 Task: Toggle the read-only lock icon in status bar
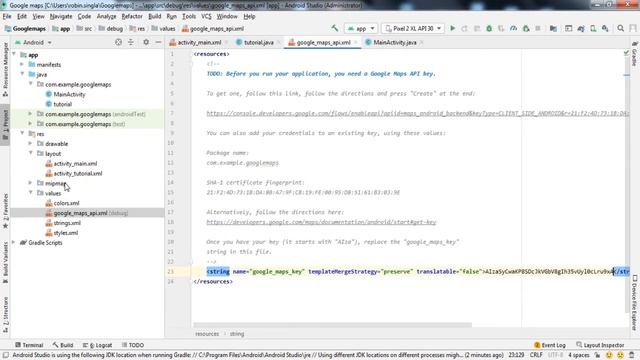(x=597, y=355)
